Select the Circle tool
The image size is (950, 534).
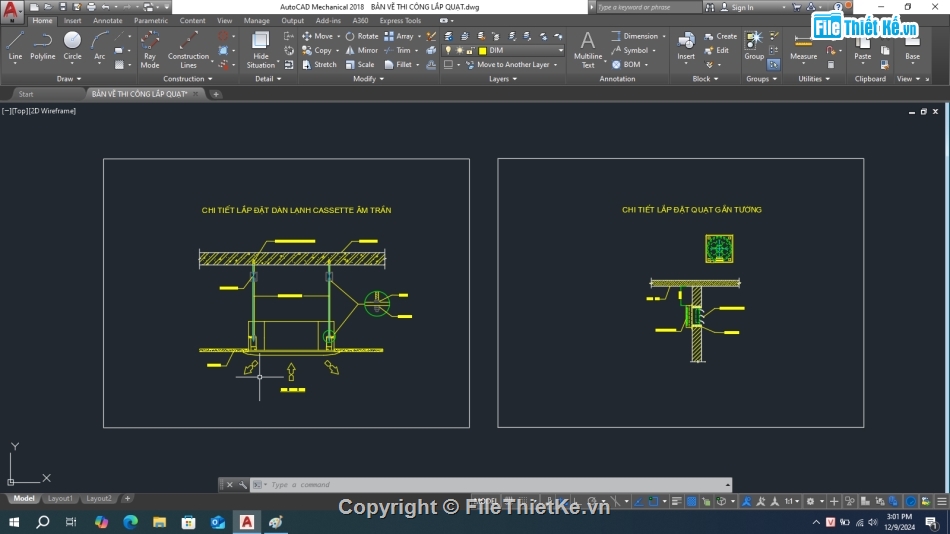(72, 45)
